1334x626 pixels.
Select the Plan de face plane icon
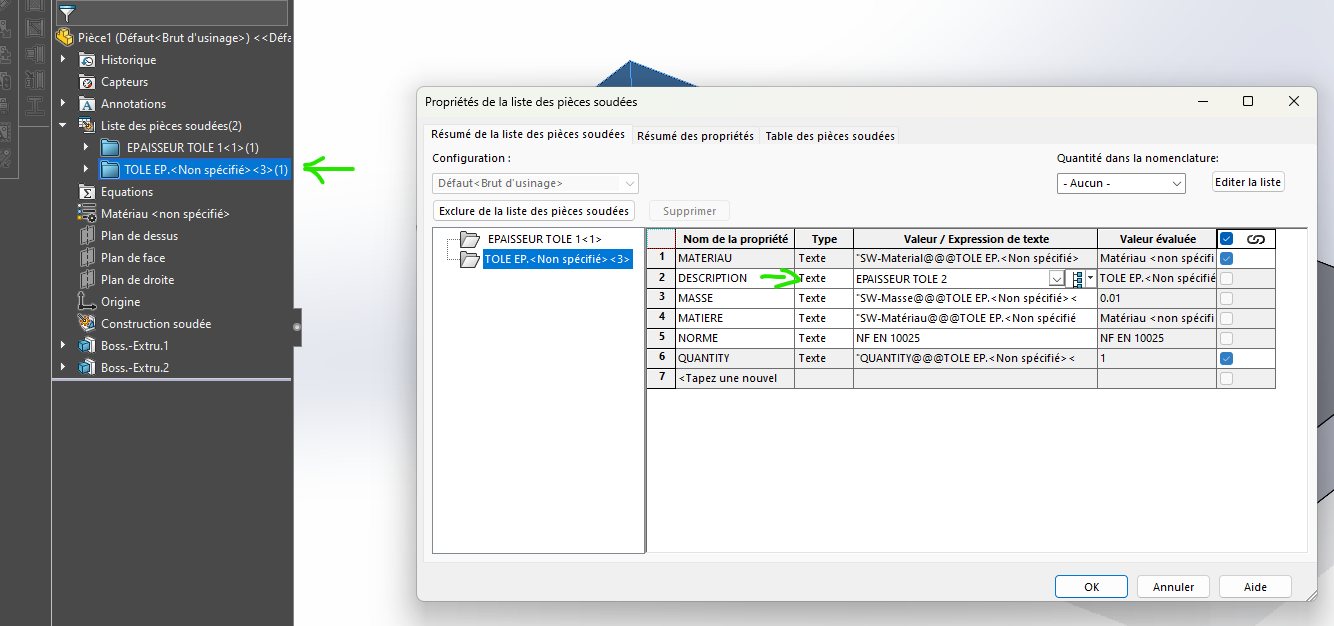87,258
